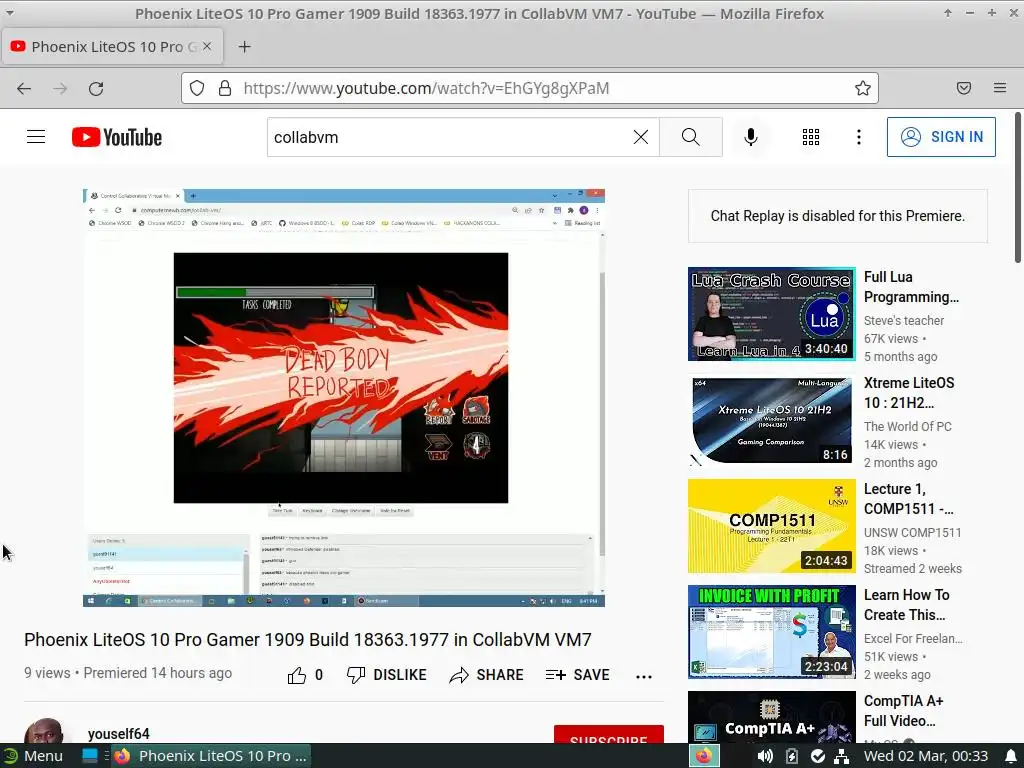Open tracking protection shield icon
The image size is (1024, 768).
197,88
